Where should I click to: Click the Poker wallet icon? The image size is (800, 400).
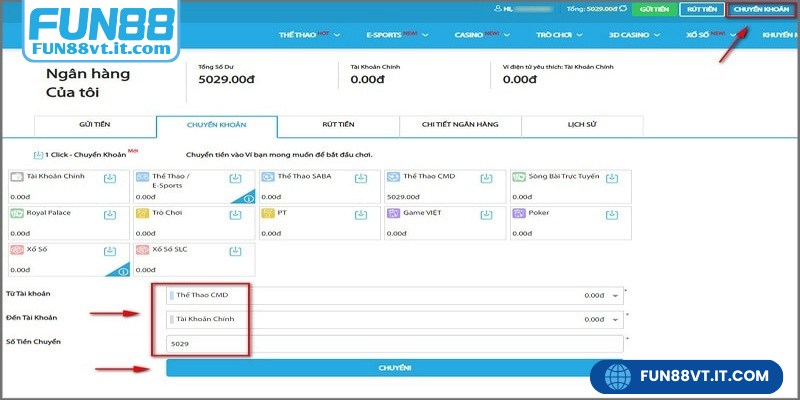pyautogui.click(x=519, y=213)
